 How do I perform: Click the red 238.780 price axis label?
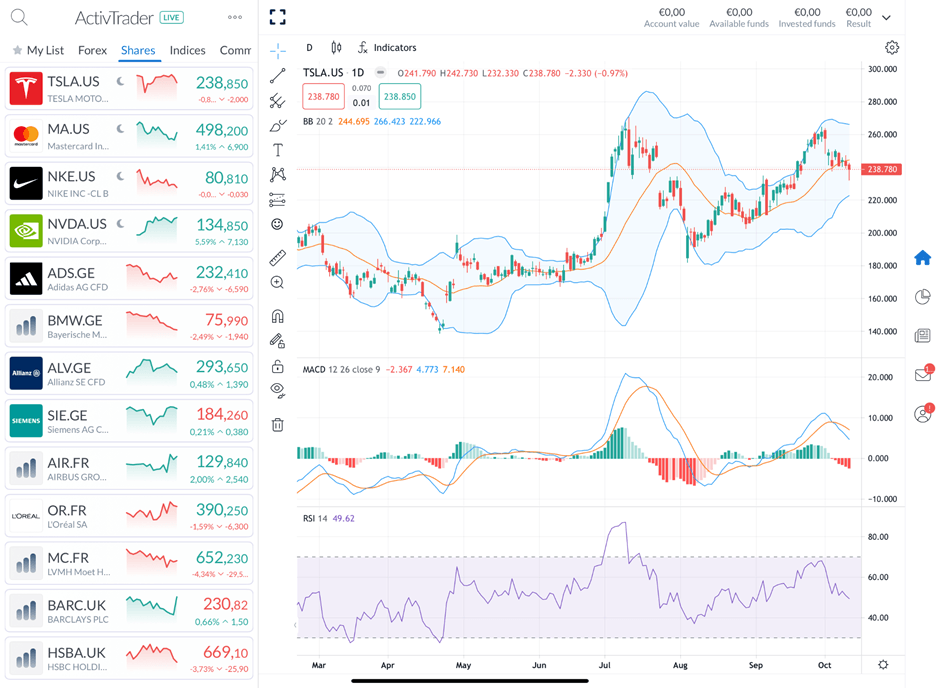882,170
